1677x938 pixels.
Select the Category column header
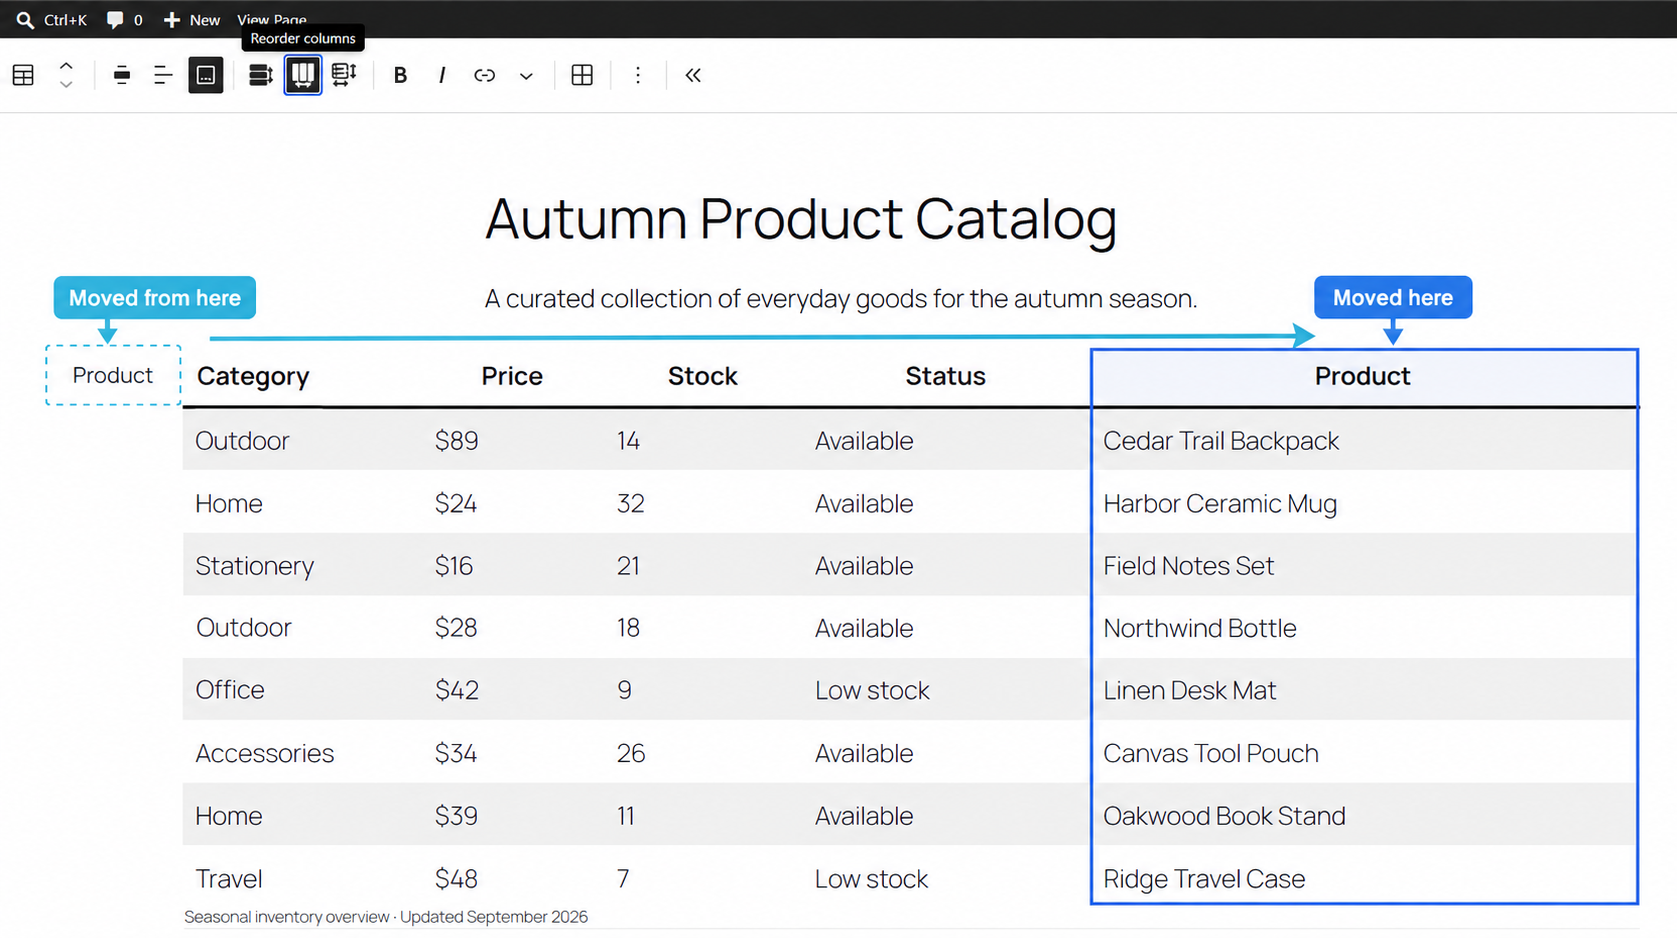click(253, 376)
